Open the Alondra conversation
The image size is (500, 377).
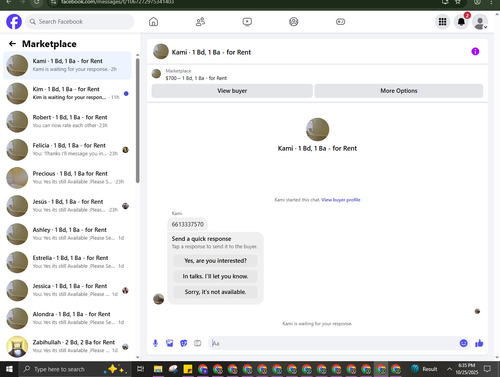pyautogui.click(x=67, y=318)
